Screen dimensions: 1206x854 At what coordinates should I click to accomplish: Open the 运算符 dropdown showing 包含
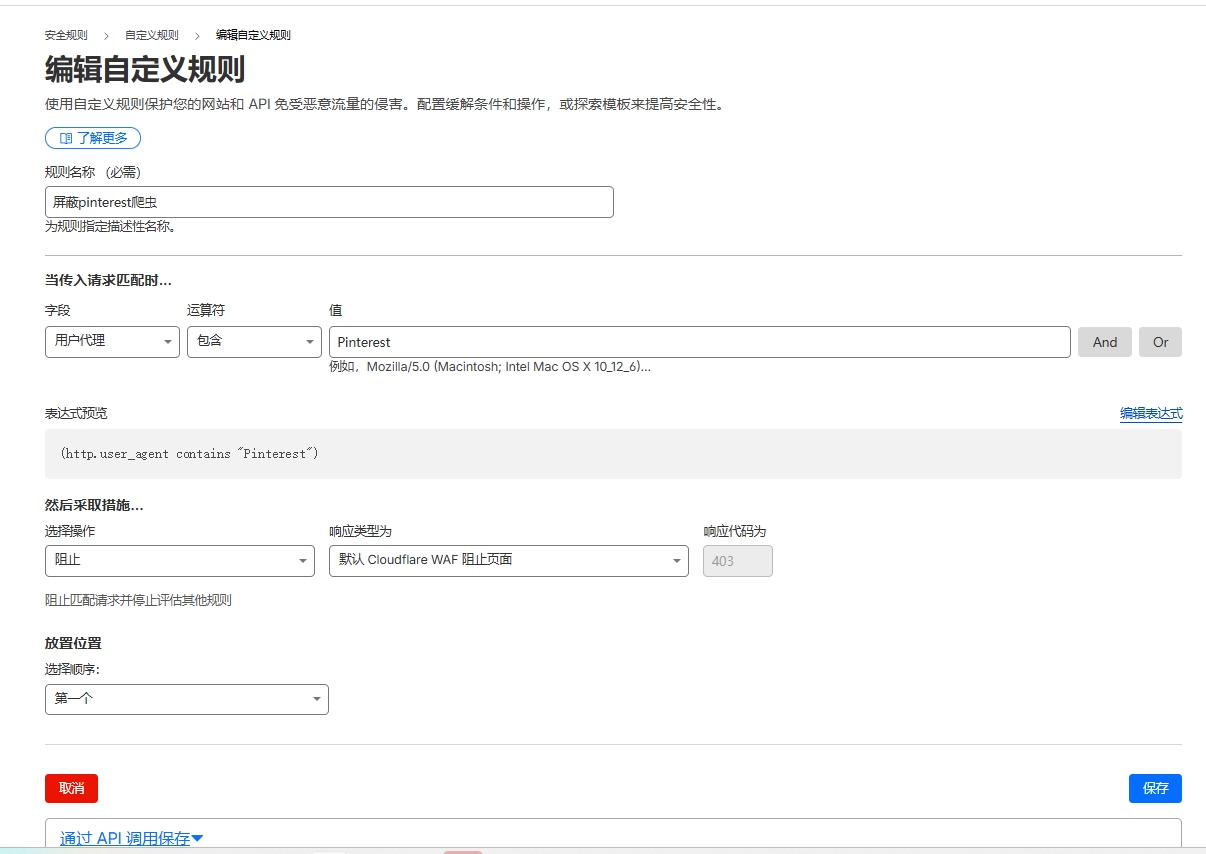point(254,342)
